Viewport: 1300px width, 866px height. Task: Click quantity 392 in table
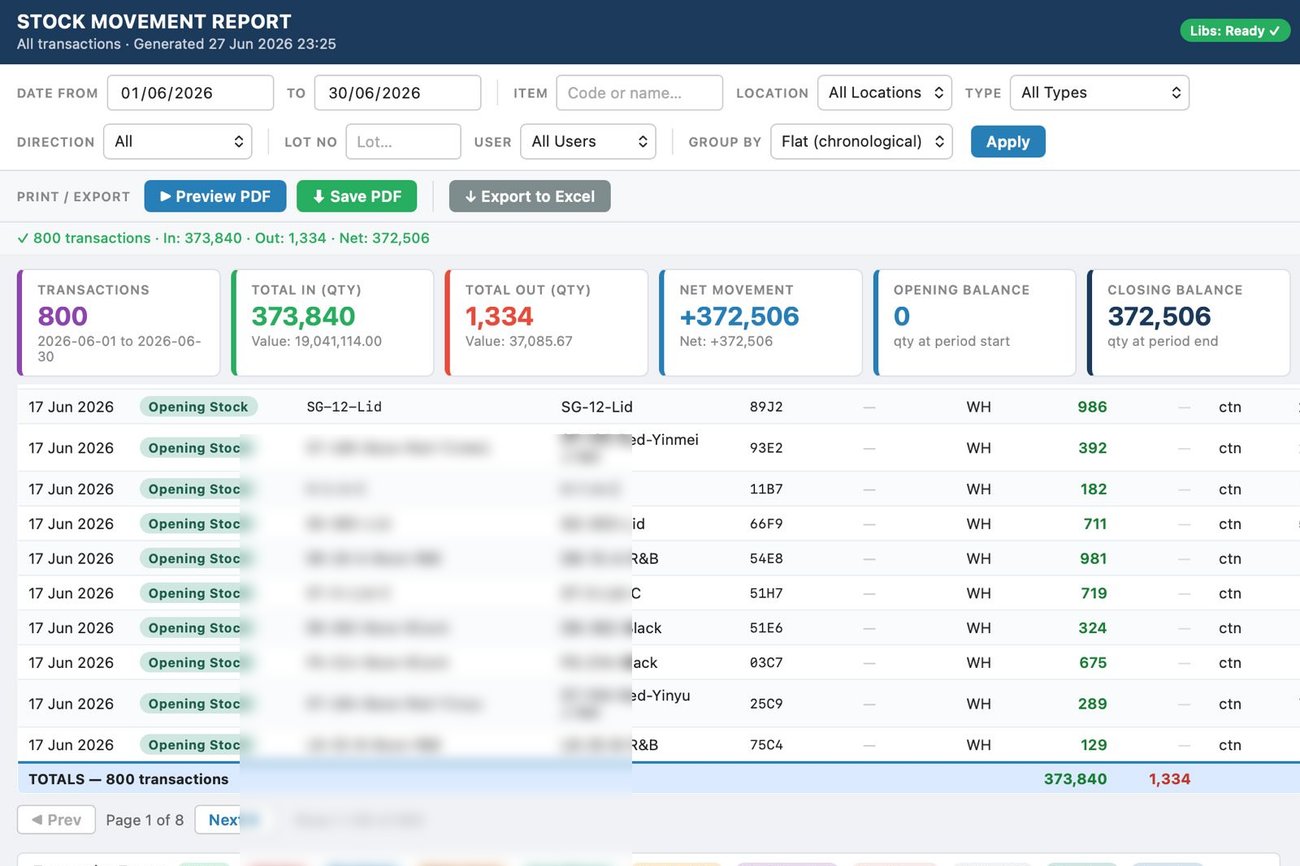[x=1092, y=448]
